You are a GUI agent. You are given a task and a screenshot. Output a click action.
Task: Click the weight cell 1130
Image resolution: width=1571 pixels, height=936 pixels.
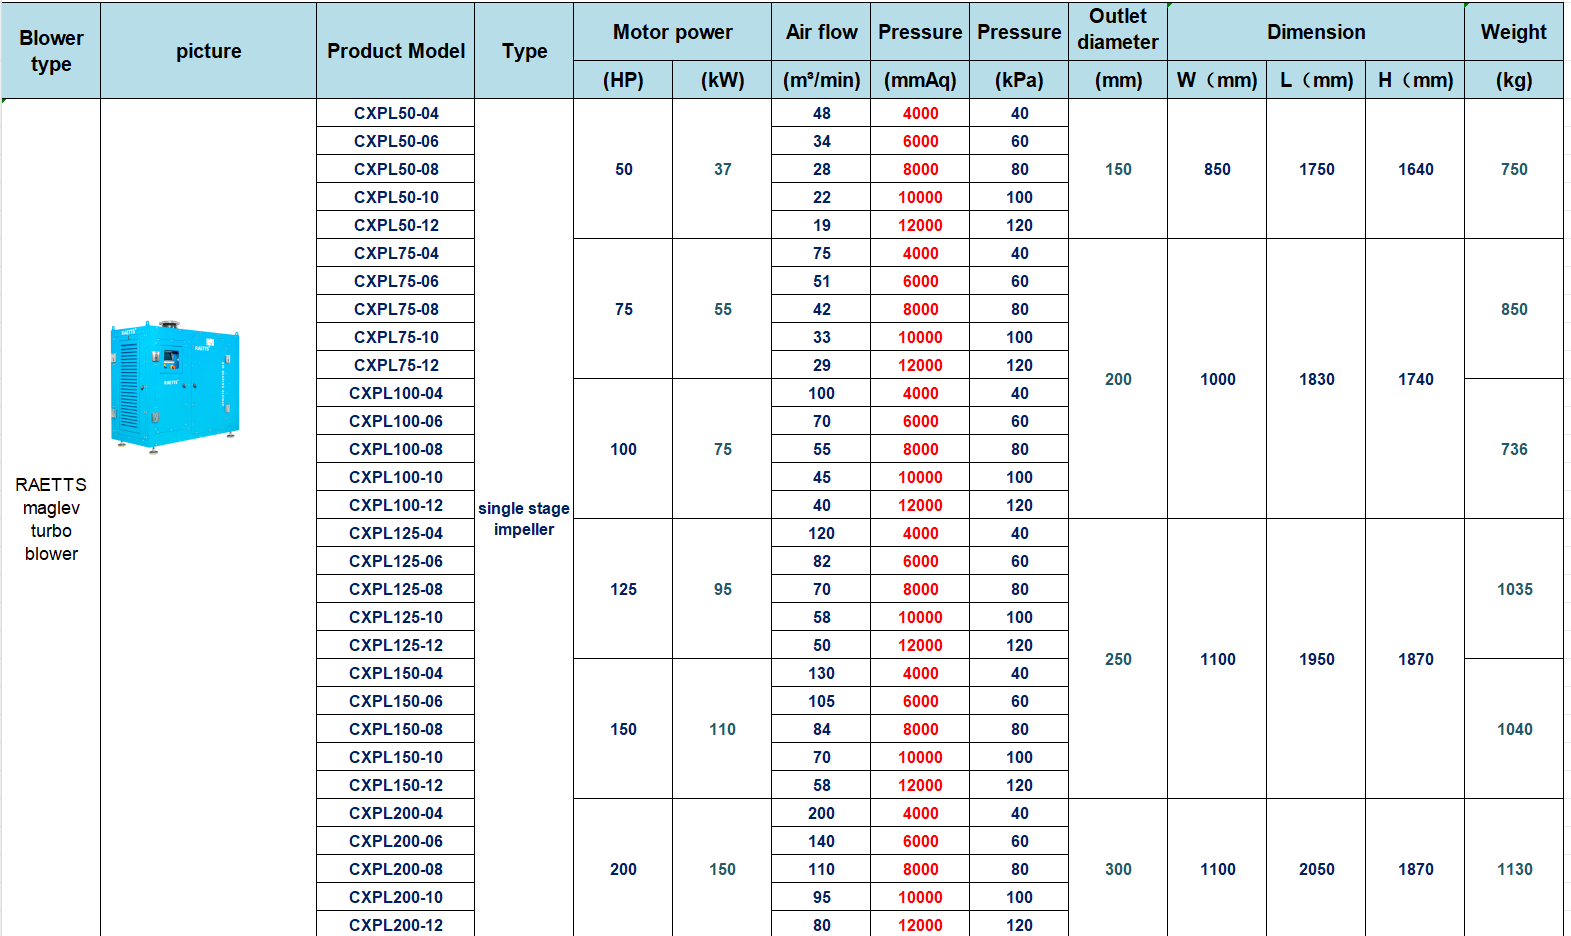pyautogui.click(x=1514, y=868)
